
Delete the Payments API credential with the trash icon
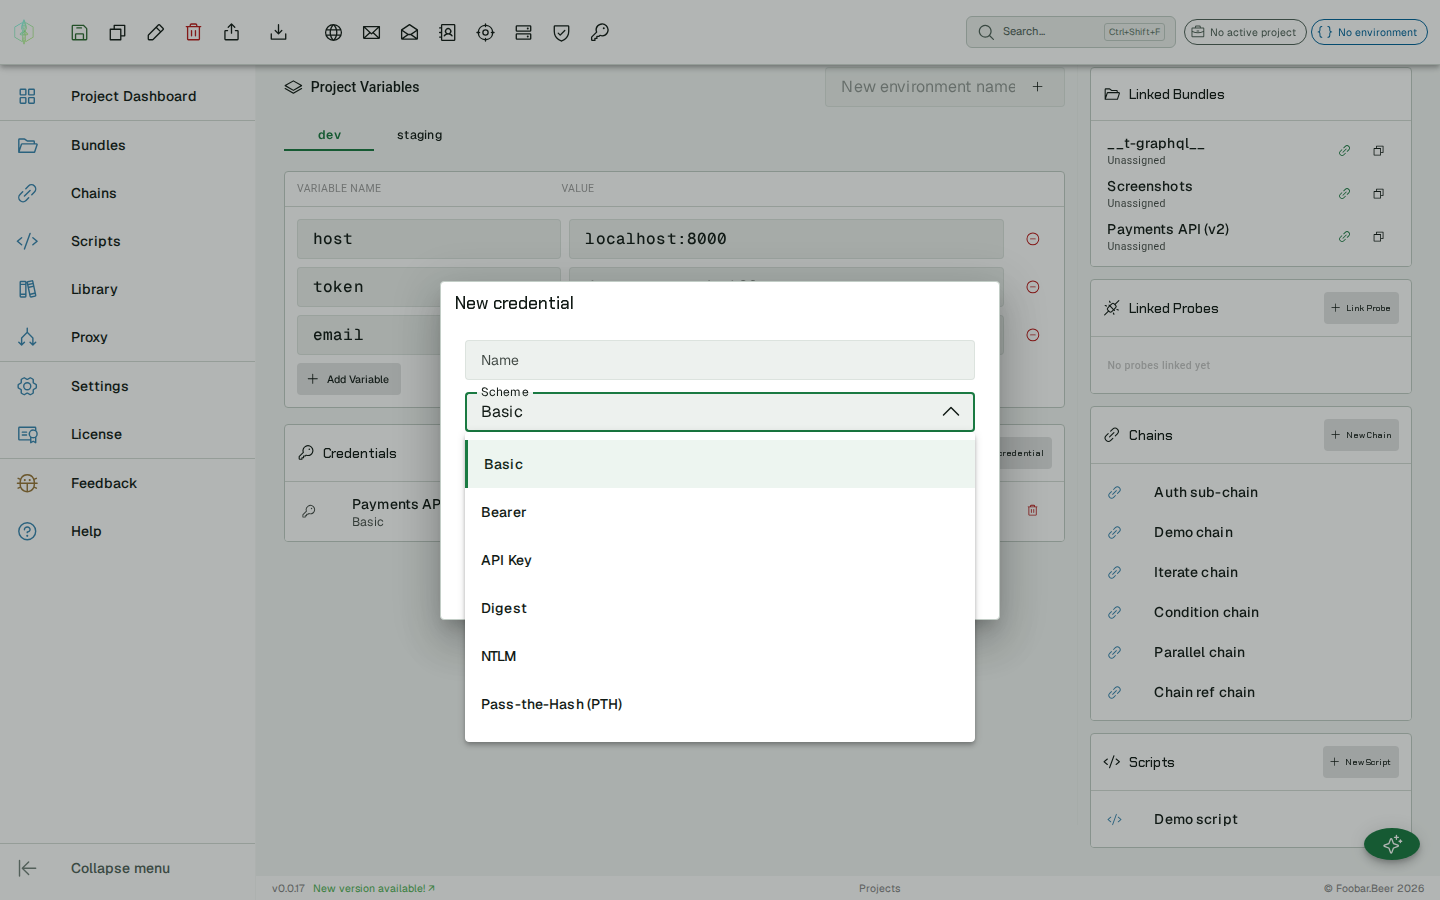click(1033, 510)
